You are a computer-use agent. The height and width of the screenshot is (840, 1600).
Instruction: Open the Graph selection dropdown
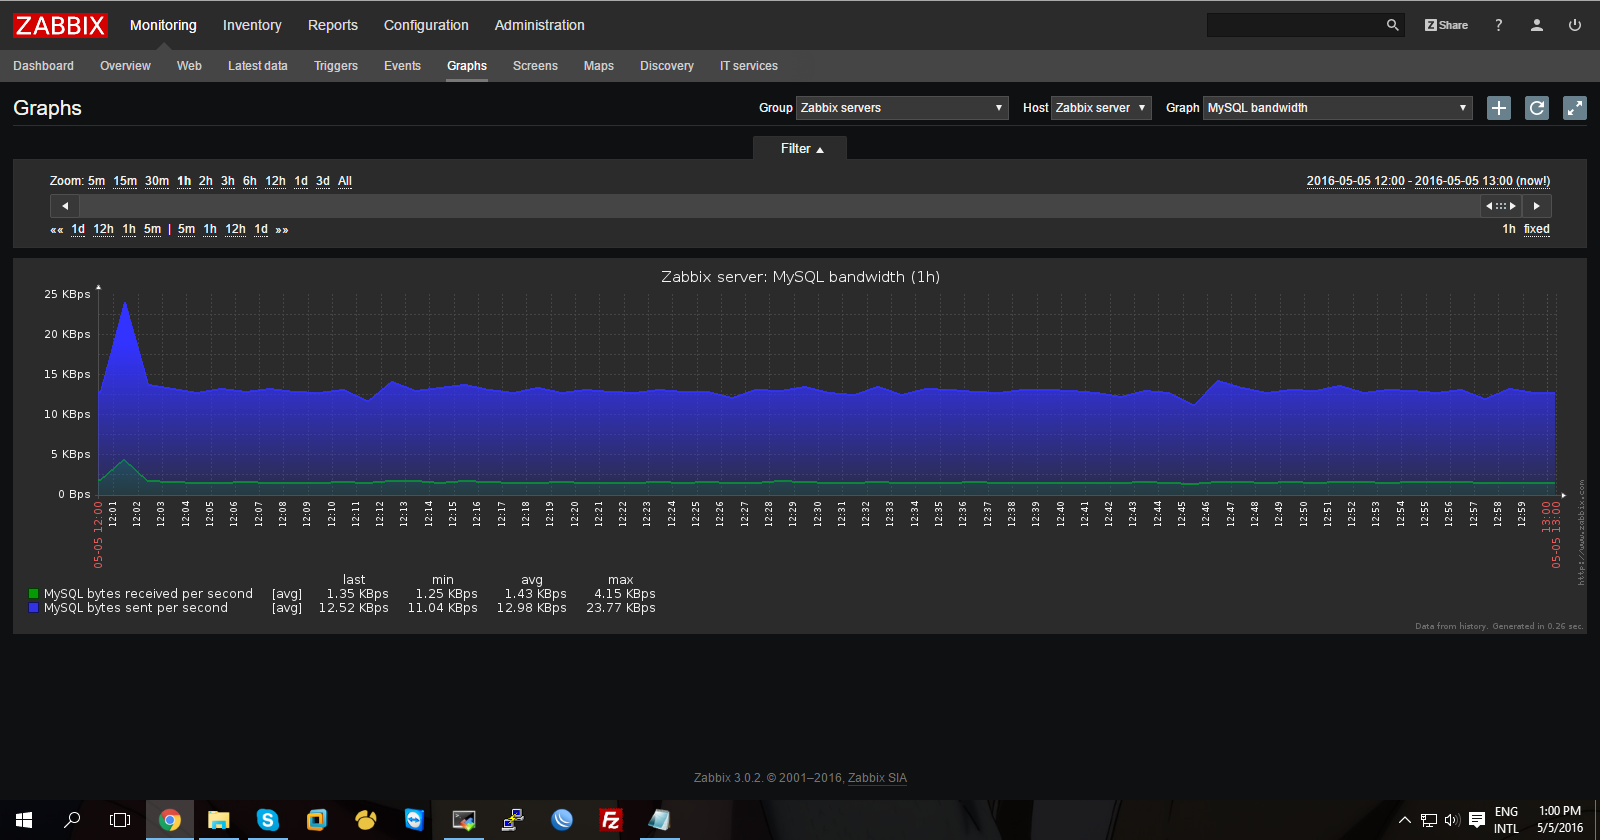[x=1338, y=108]
